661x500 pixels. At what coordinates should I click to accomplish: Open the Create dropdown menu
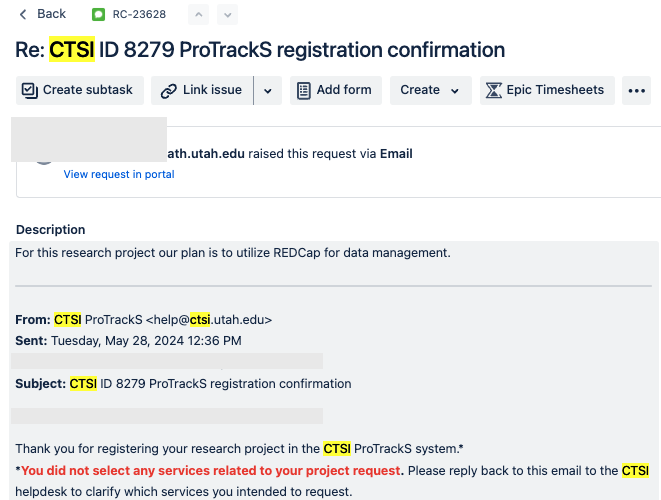[430, 90]
